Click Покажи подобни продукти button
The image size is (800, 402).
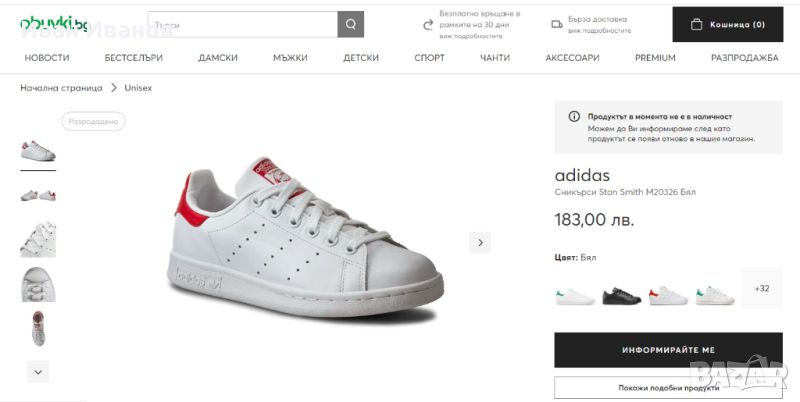[668, 388]
